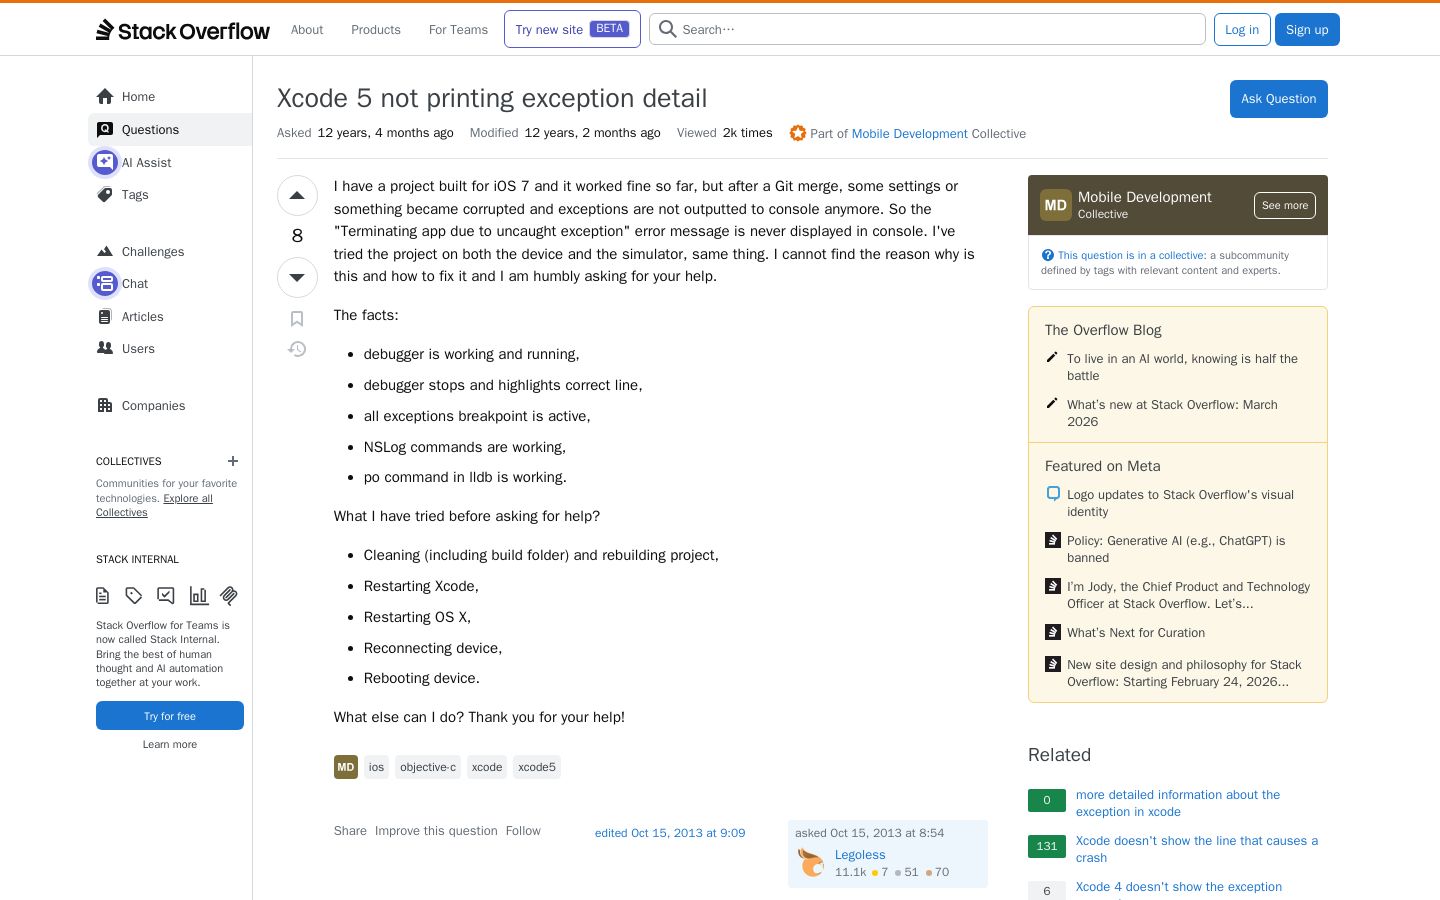Screen dimensions: 1440x900
Task: Open the For Teams header link
Action: (x=458, y=30)
